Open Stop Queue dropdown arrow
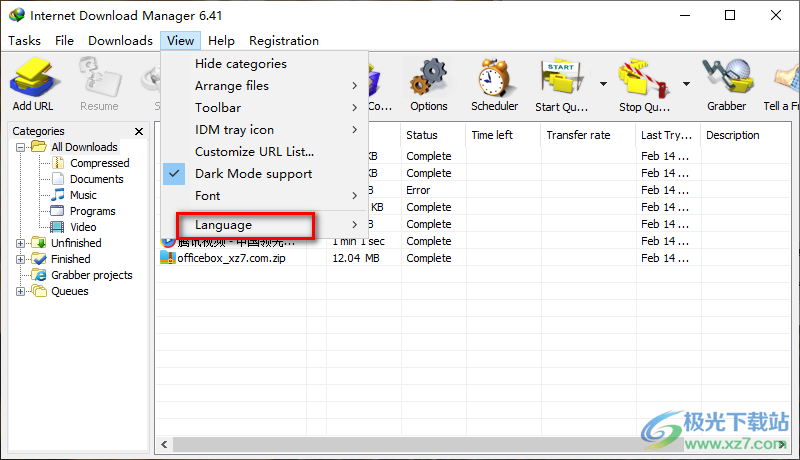800x460 pixels. click(686, 84)
